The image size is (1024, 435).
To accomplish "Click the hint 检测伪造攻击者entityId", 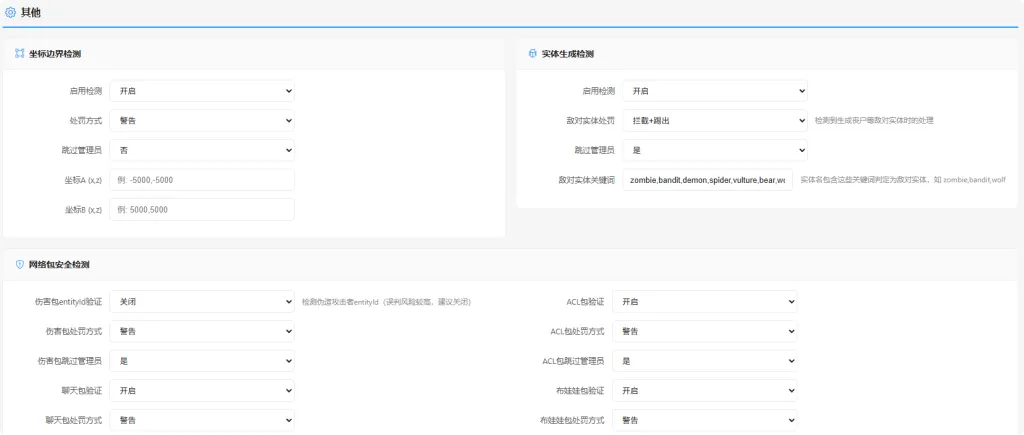I will coord(387,302).
